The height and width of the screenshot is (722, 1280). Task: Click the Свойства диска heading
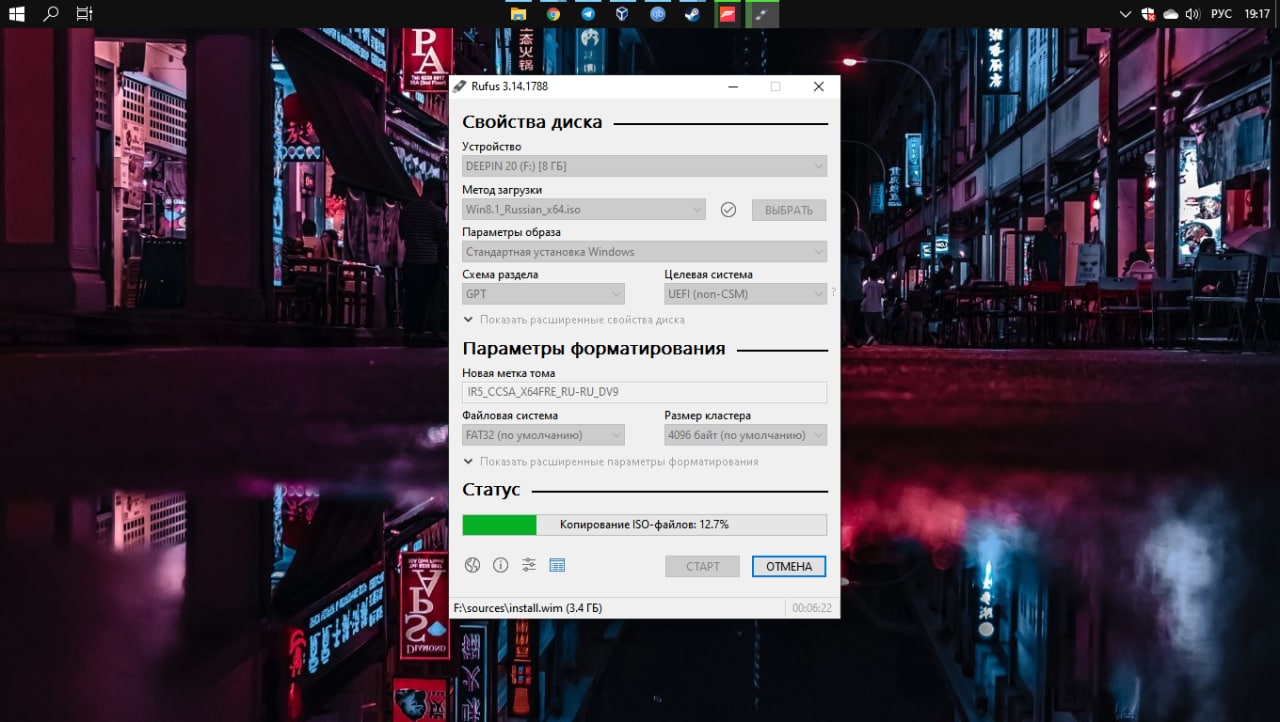532,122
